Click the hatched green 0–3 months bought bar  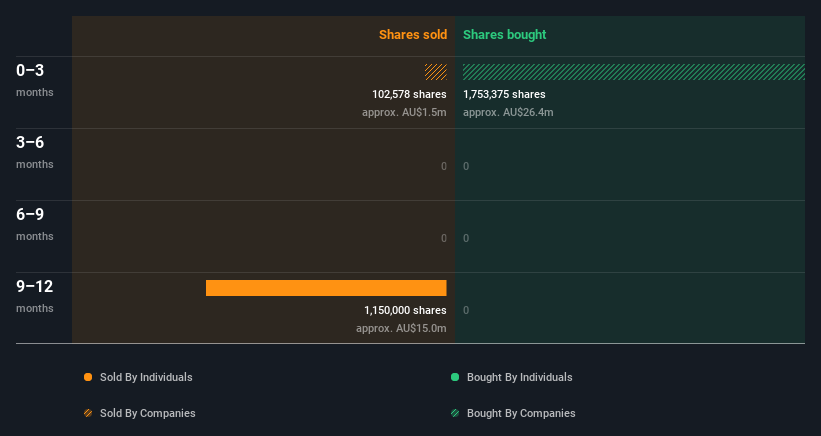634,72
